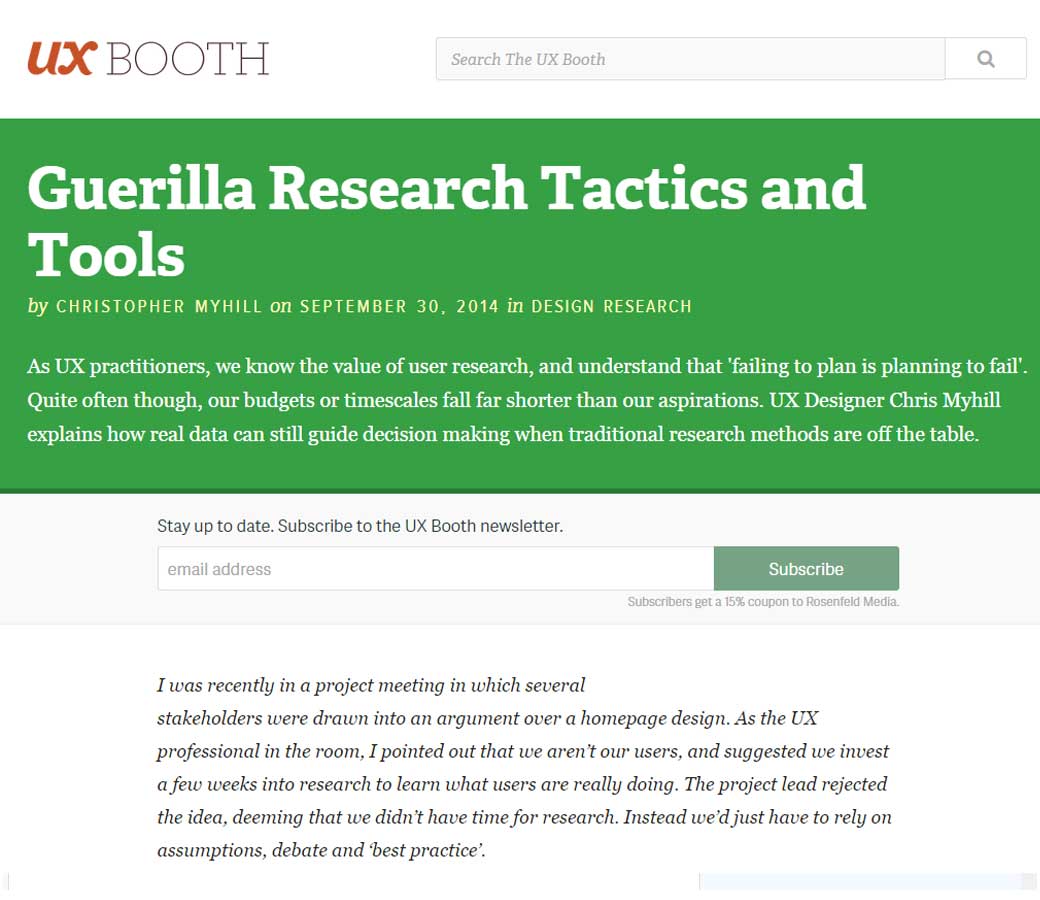Open the DESIGN RESEARCH category link

click(x=614, y=307)
